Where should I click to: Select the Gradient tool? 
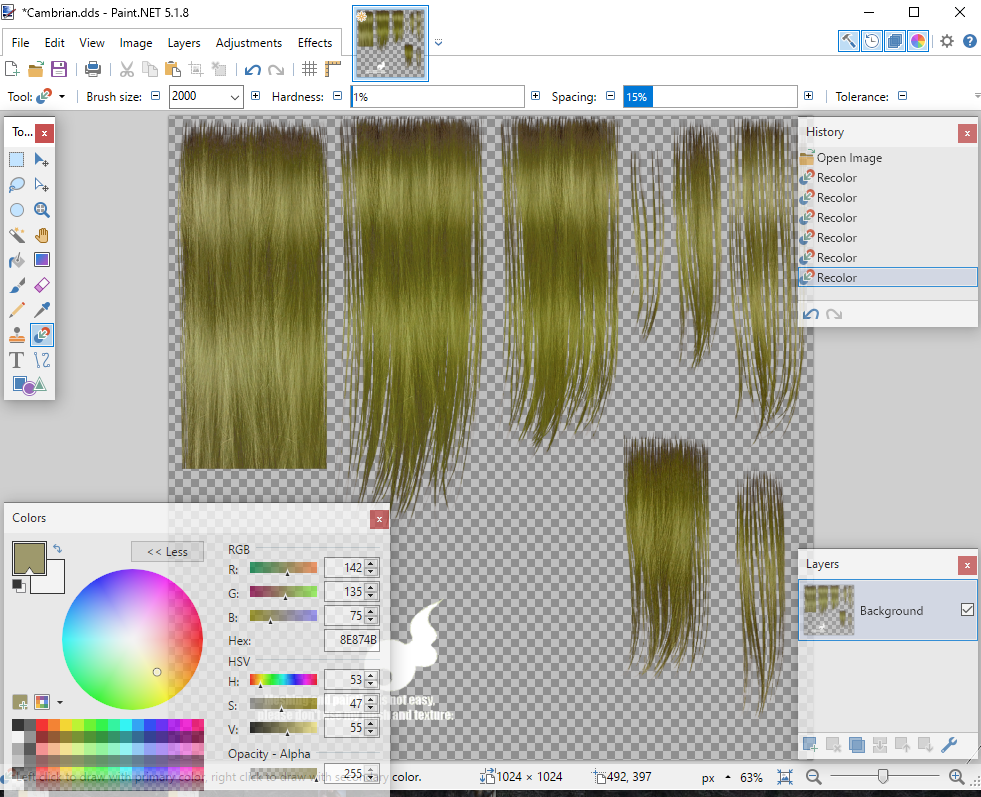click(42, 260)
